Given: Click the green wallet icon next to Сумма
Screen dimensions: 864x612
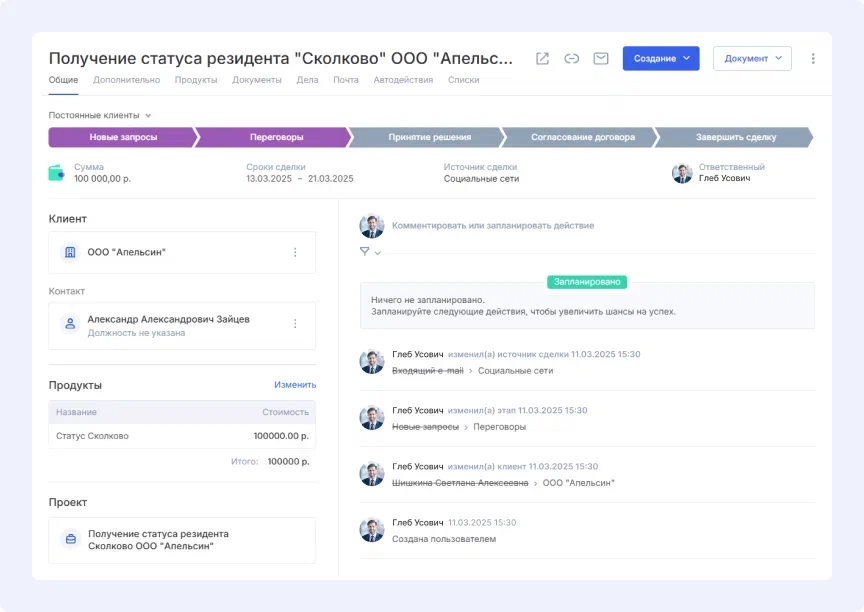Looking at the screenshot, I should [57, 174].
